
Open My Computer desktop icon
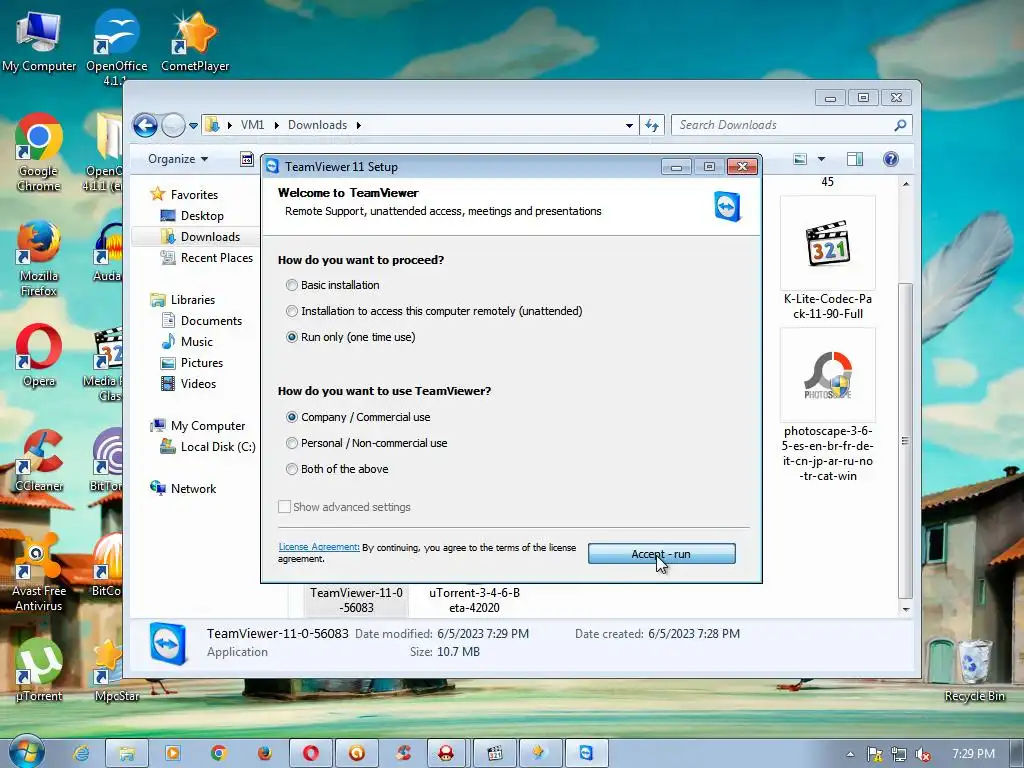point(39,40)
